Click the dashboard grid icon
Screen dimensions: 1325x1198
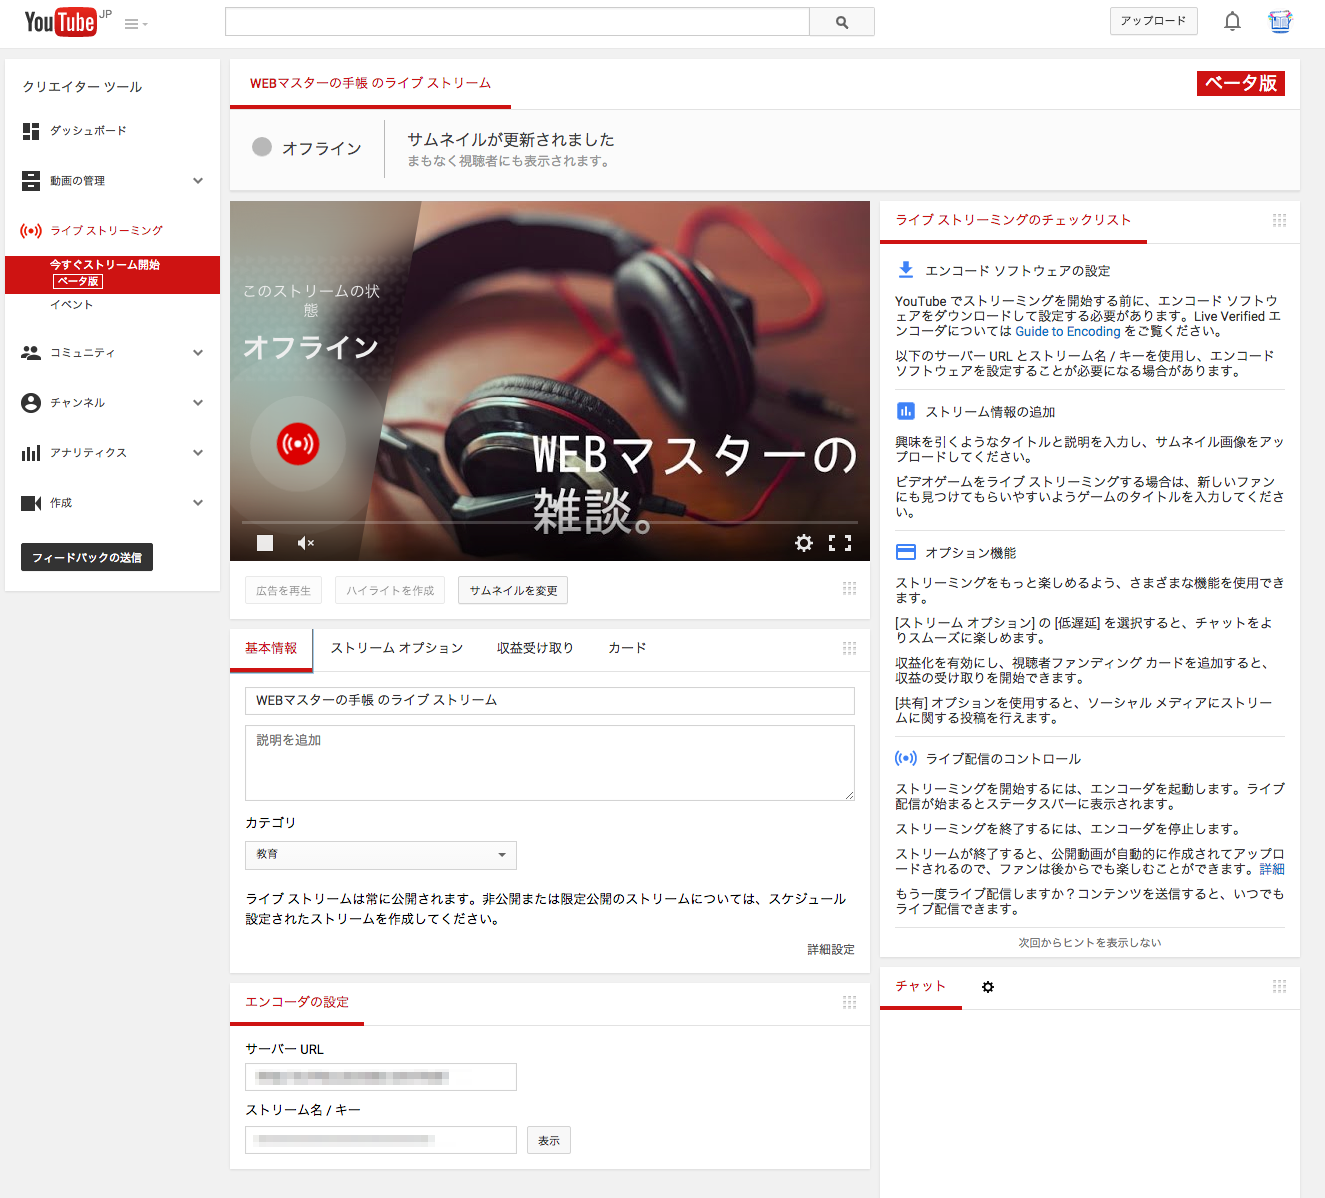coord(31,131)
